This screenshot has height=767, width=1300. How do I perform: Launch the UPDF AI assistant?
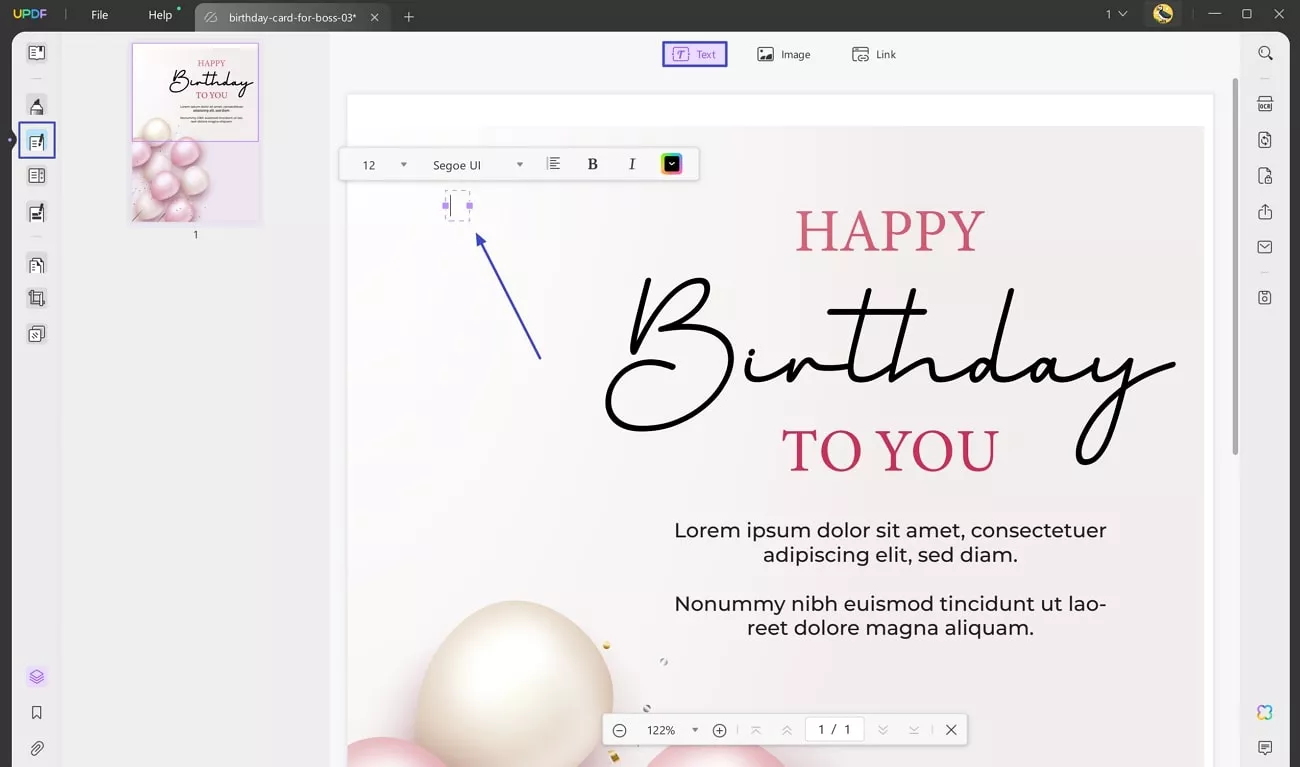tap(1265, 712)
